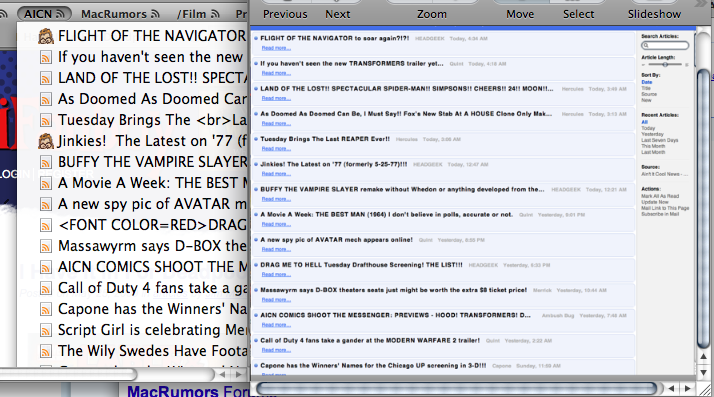Click RSS icon beside 'The Wily Swedes Have' entry
Screen dimensions: 714x397
click(46, 351)
